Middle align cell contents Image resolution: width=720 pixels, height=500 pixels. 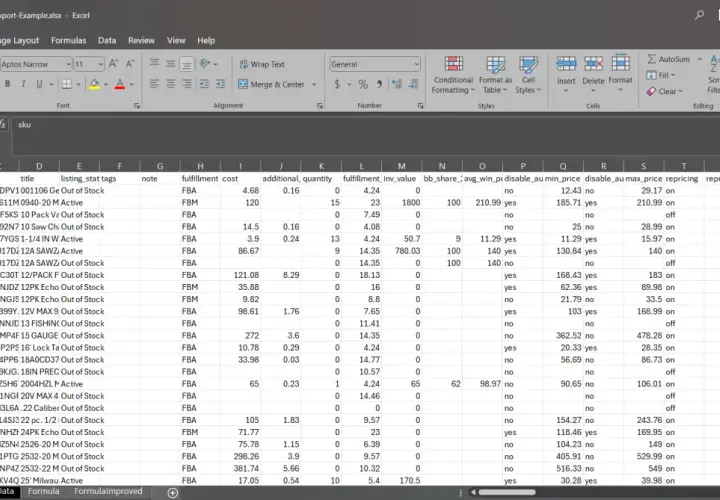coord(170,63)
